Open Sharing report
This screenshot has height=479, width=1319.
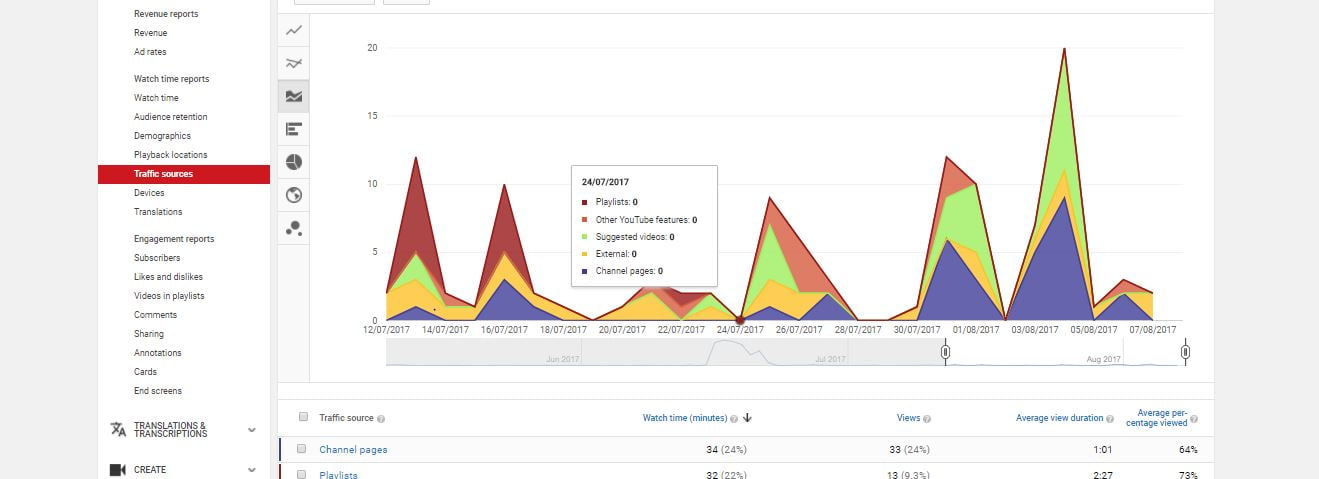(149, 334)
